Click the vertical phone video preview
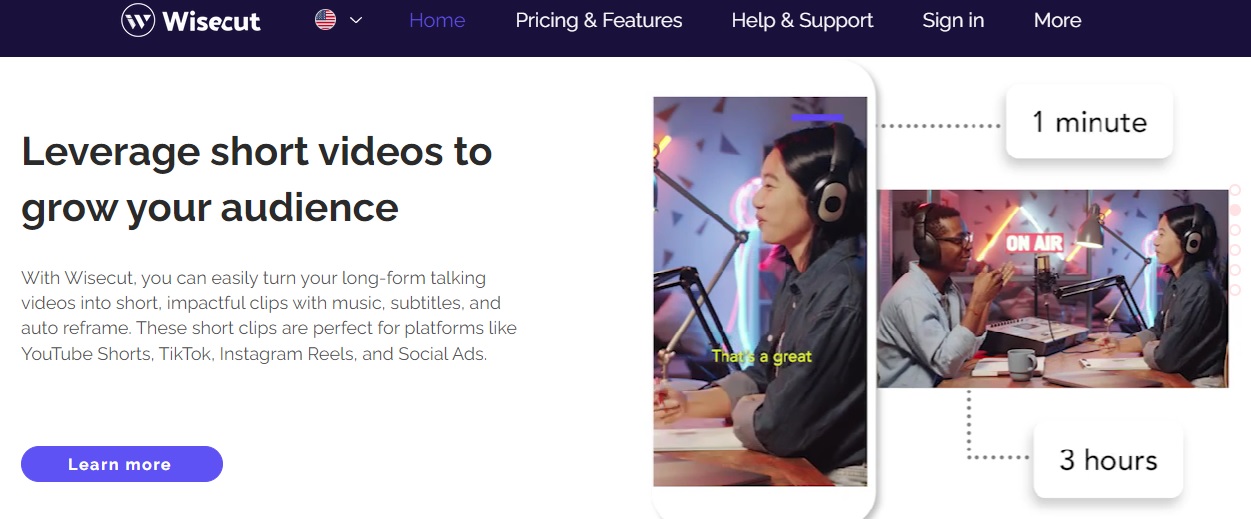Viewport: 1251px width, 519px height. click(760, 291)
